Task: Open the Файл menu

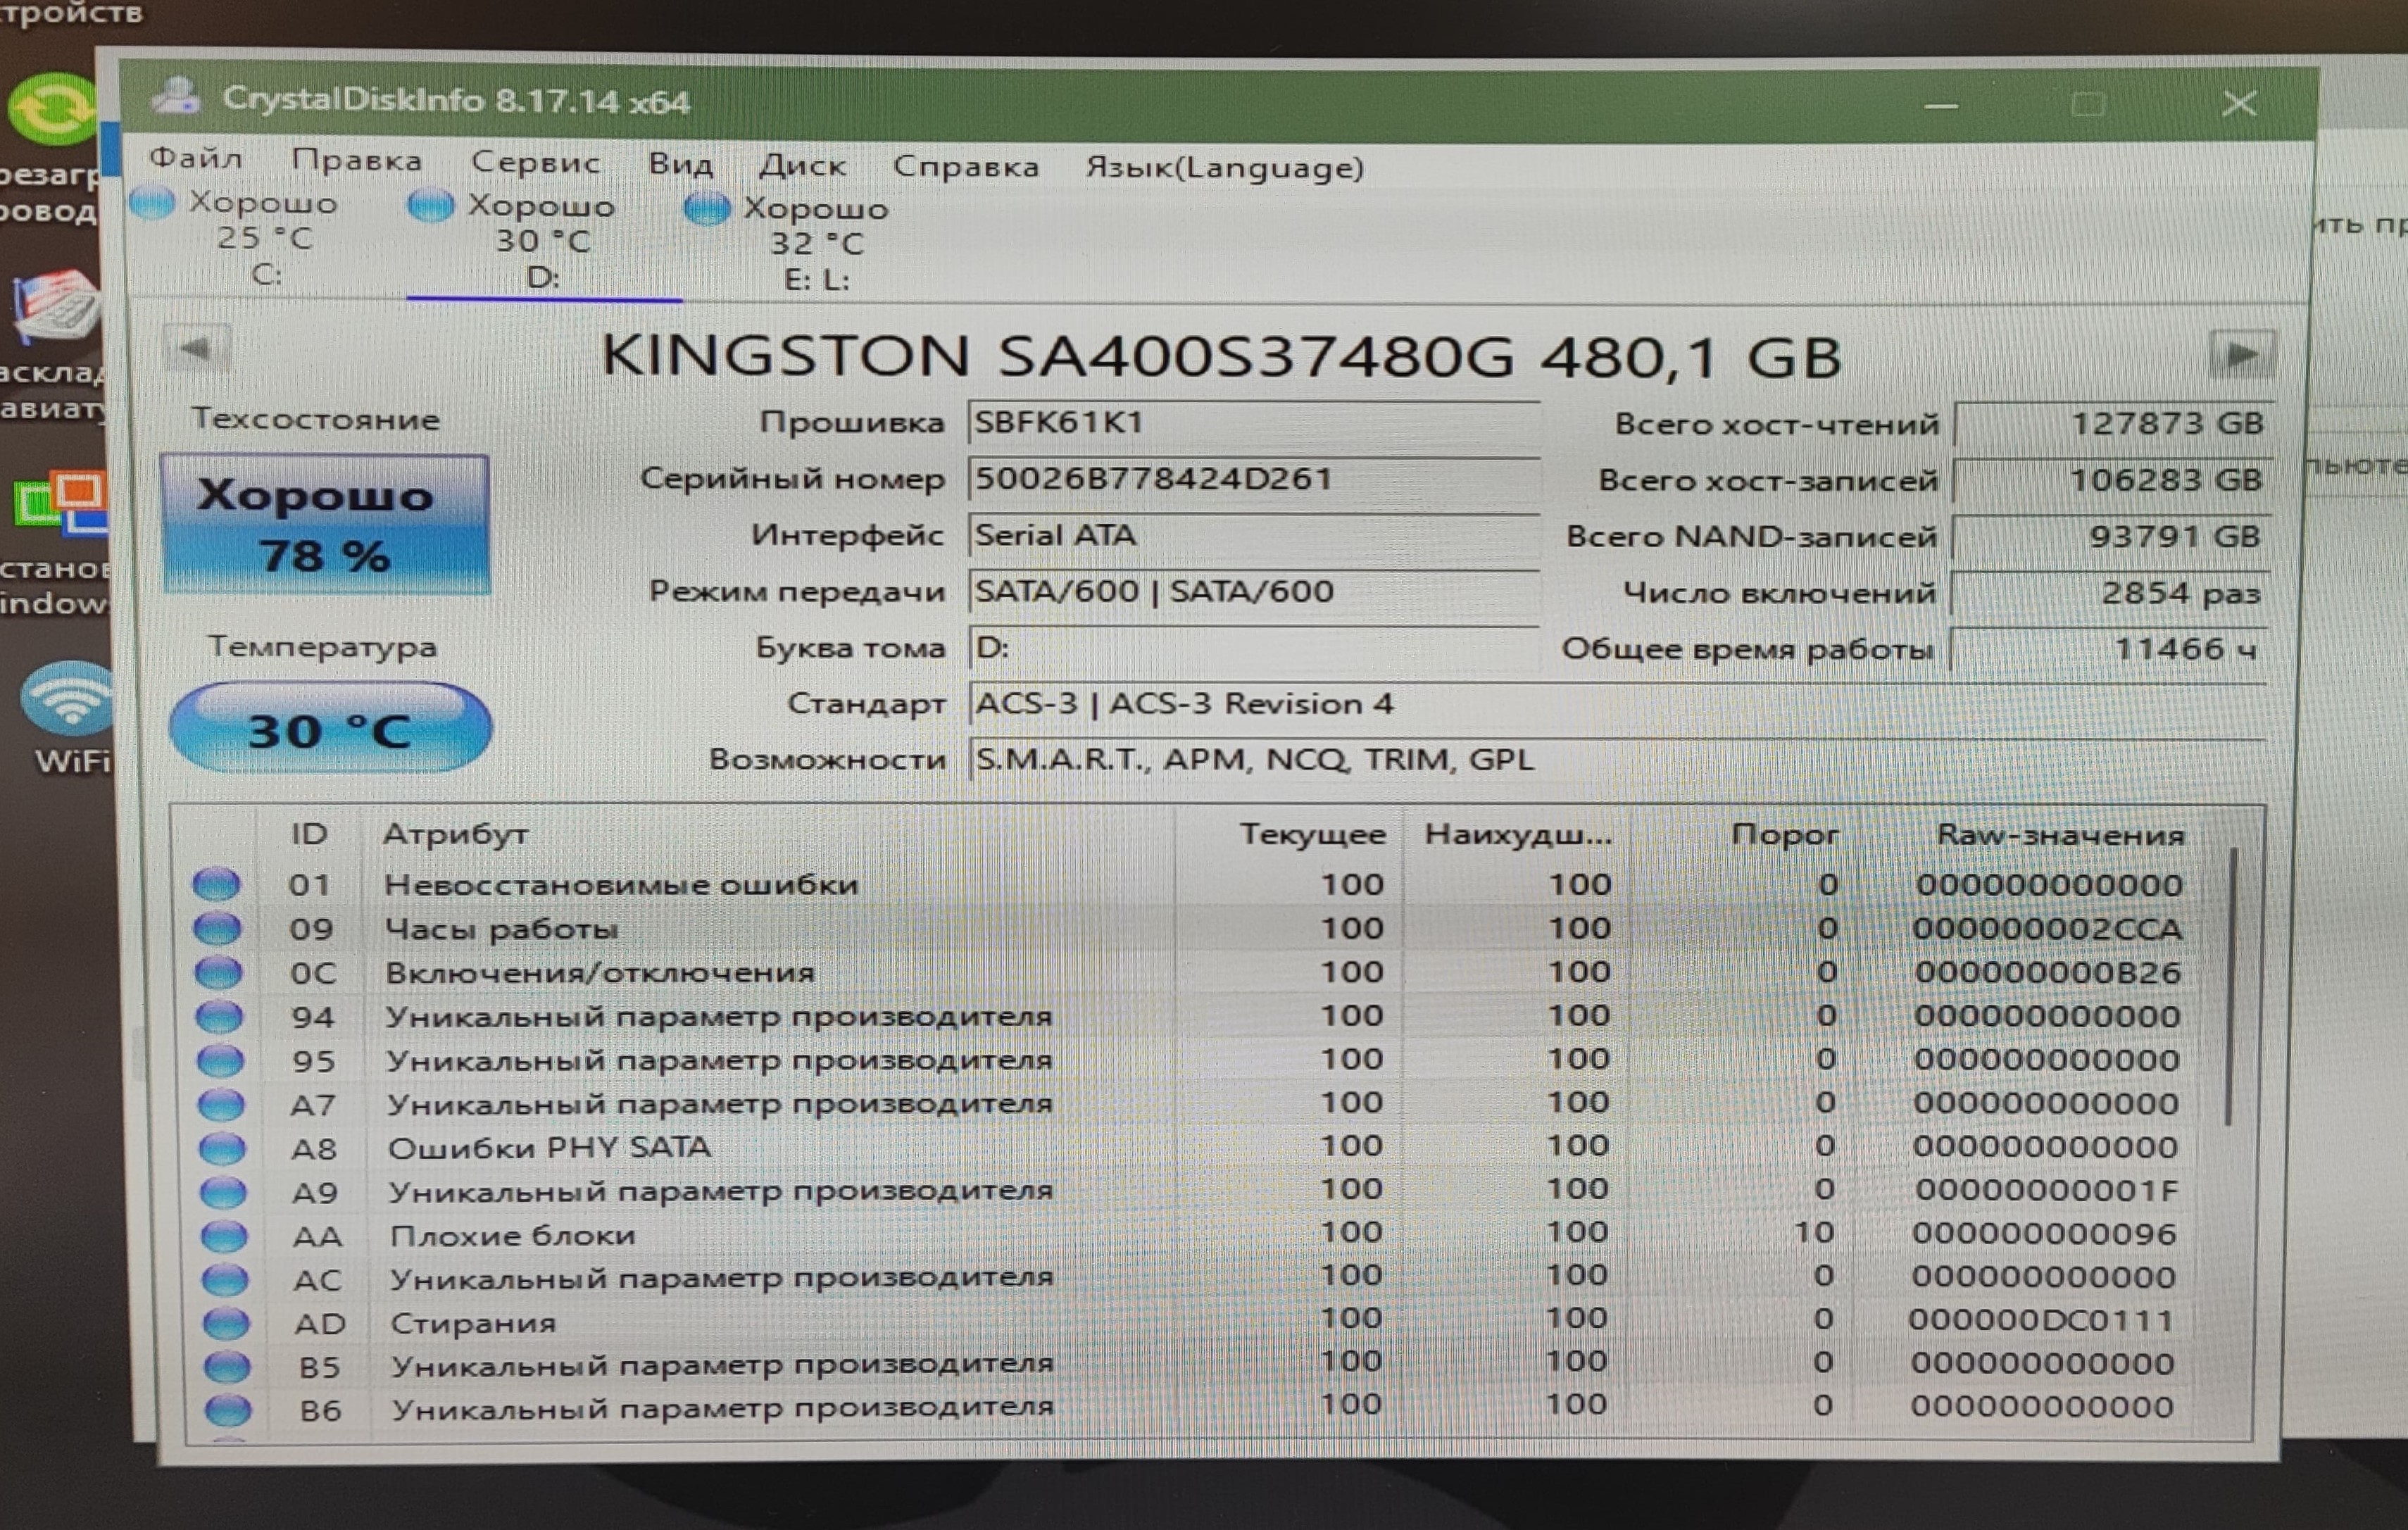Action: tap(196, 159)
